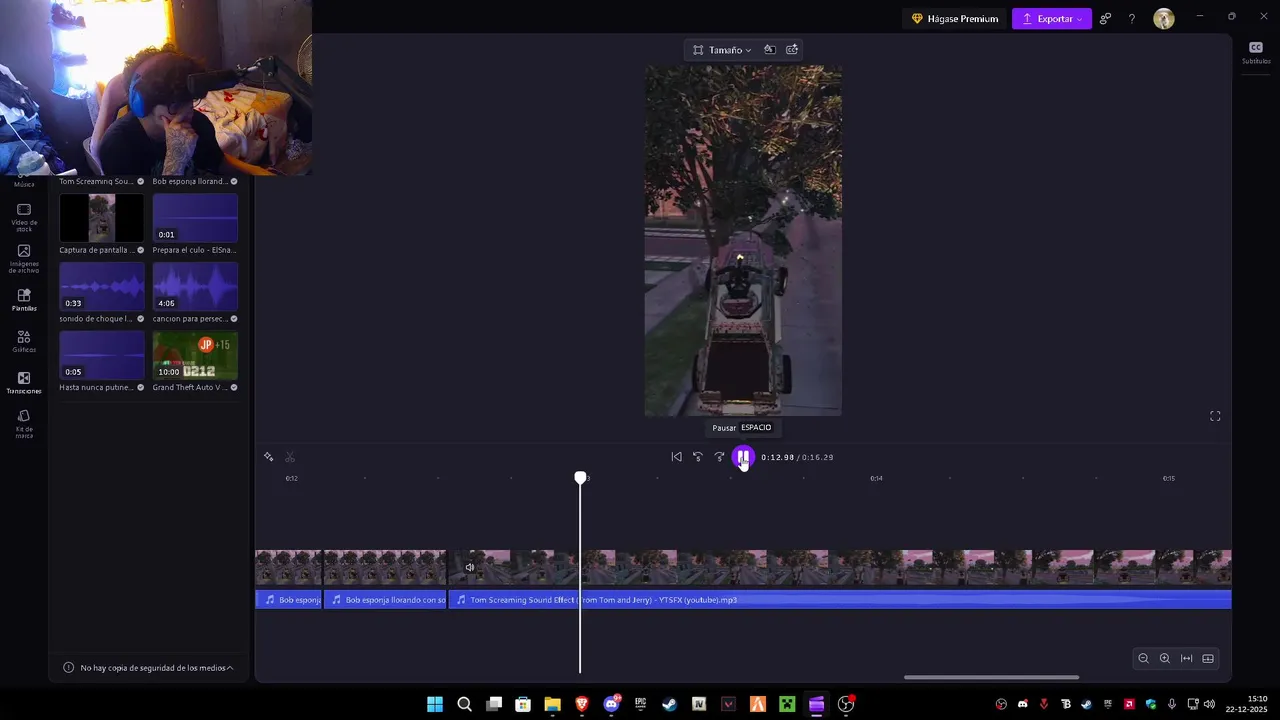Open the Tamaño aspect ratio dropdown

722,50
